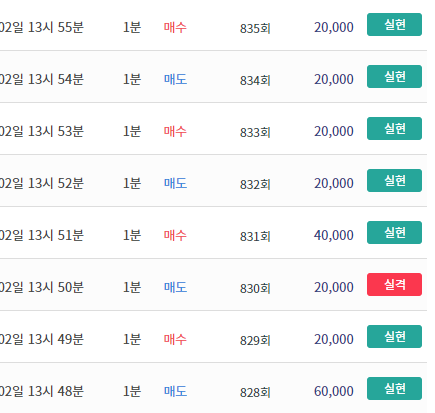Click the 40,000 amount in the 831회 row
Viewport: 435px width, 413px height.
pyautogui.click(x=334, y=235)
